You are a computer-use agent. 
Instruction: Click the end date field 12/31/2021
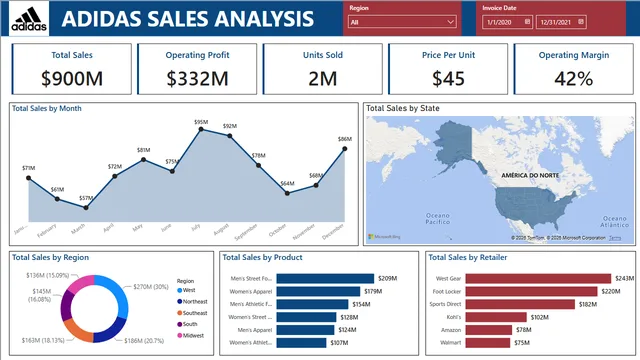[x=561, y=22]
